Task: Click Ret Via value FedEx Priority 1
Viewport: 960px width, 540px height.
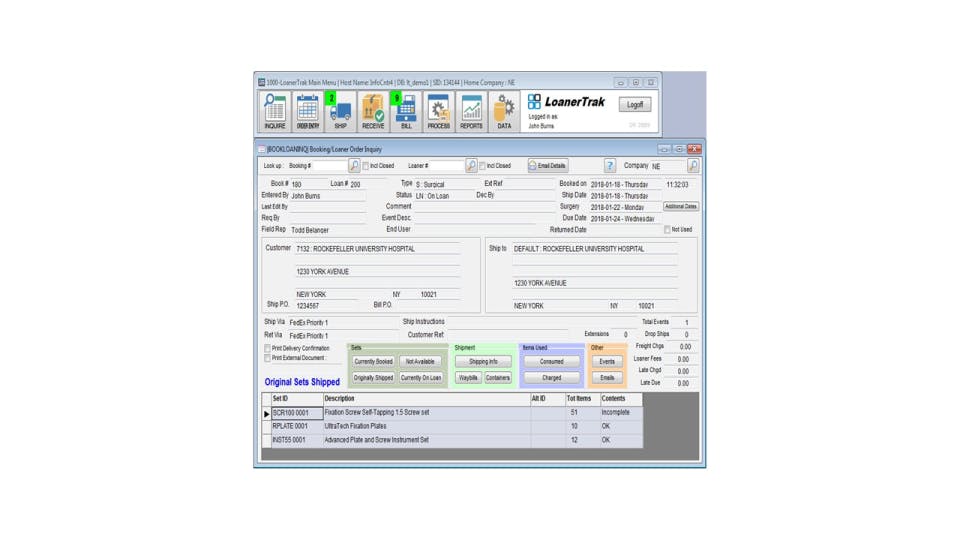Action: pos(309,336)
